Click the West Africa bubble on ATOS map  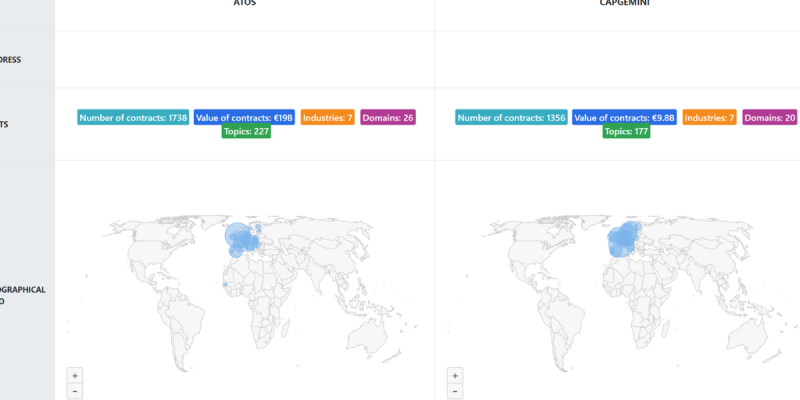225,284
